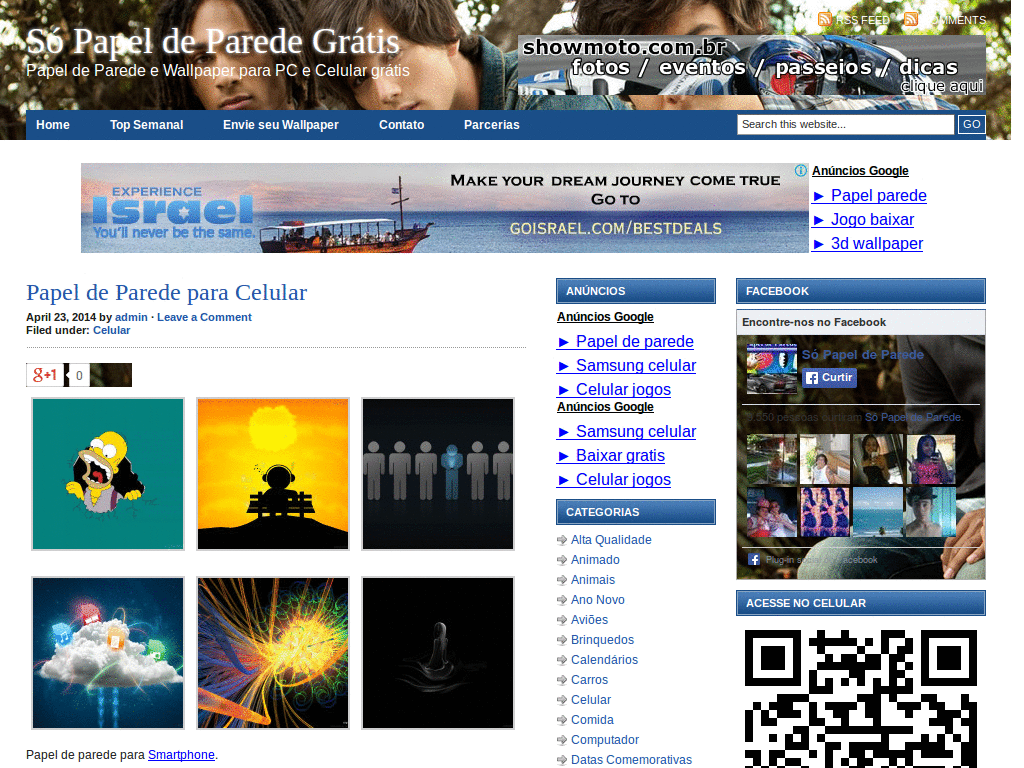This screenshot has height=768, width=1024.
Task: Click Leave a Comment link
Action: point(204,317)
